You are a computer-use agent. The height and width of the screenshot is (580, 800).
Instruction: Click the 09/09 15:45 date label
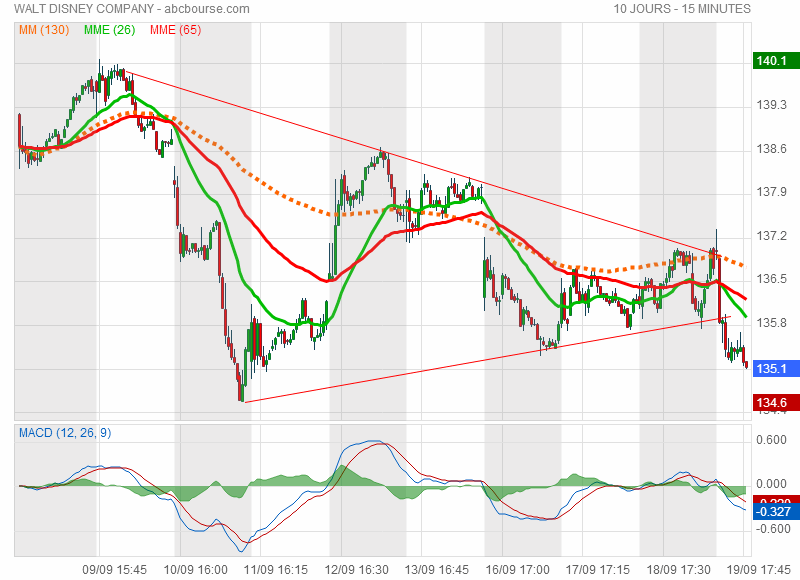click(x=115, y=570)
